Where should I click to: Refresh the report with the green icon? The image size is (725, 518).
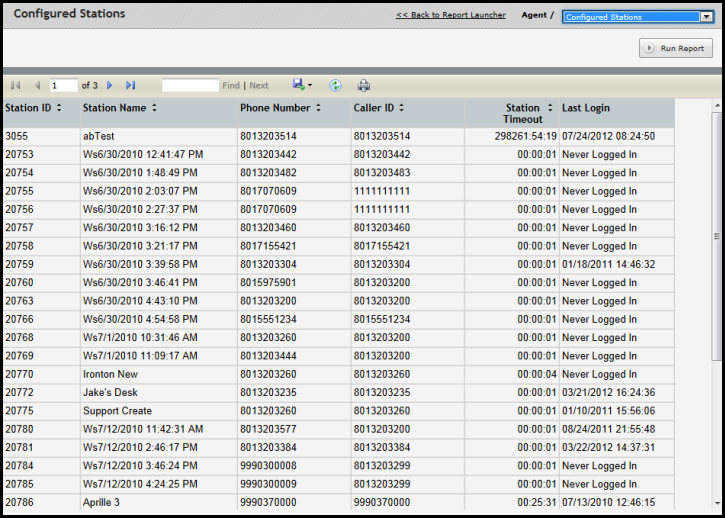pos(335,85)
